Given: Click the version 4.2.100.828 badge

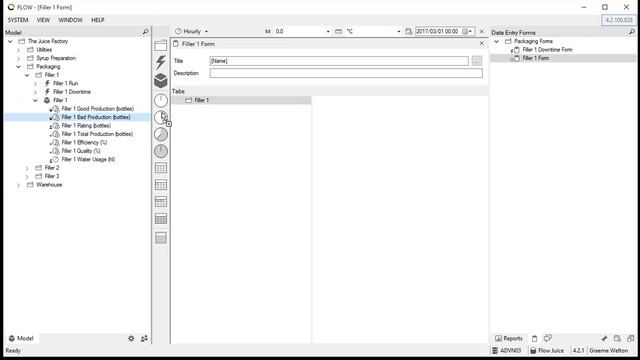Looking at the screenshot, I should click(619, 20).
